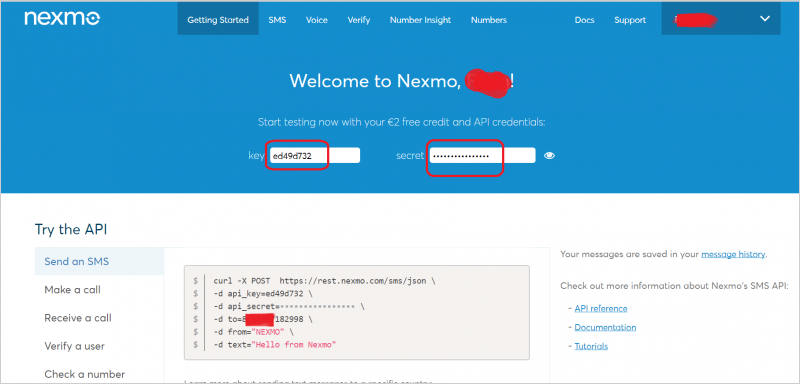Image resolution: width=800 pixels, height=384 pixels.
Task: Expand the account dropdown chevron
Action: 764,19
